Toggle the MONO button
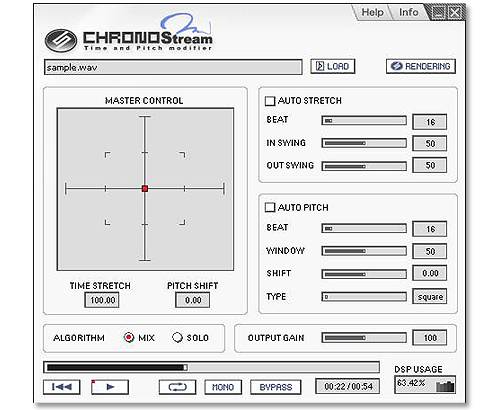500x410 pixels. coord(223,387)
